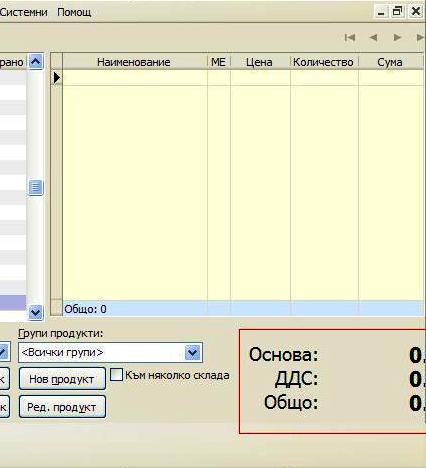The width and height of the screenshot is (426, 468).
Task: Select the current row indicator arrow
Action: pyautogui.click(x=57, y=78)
